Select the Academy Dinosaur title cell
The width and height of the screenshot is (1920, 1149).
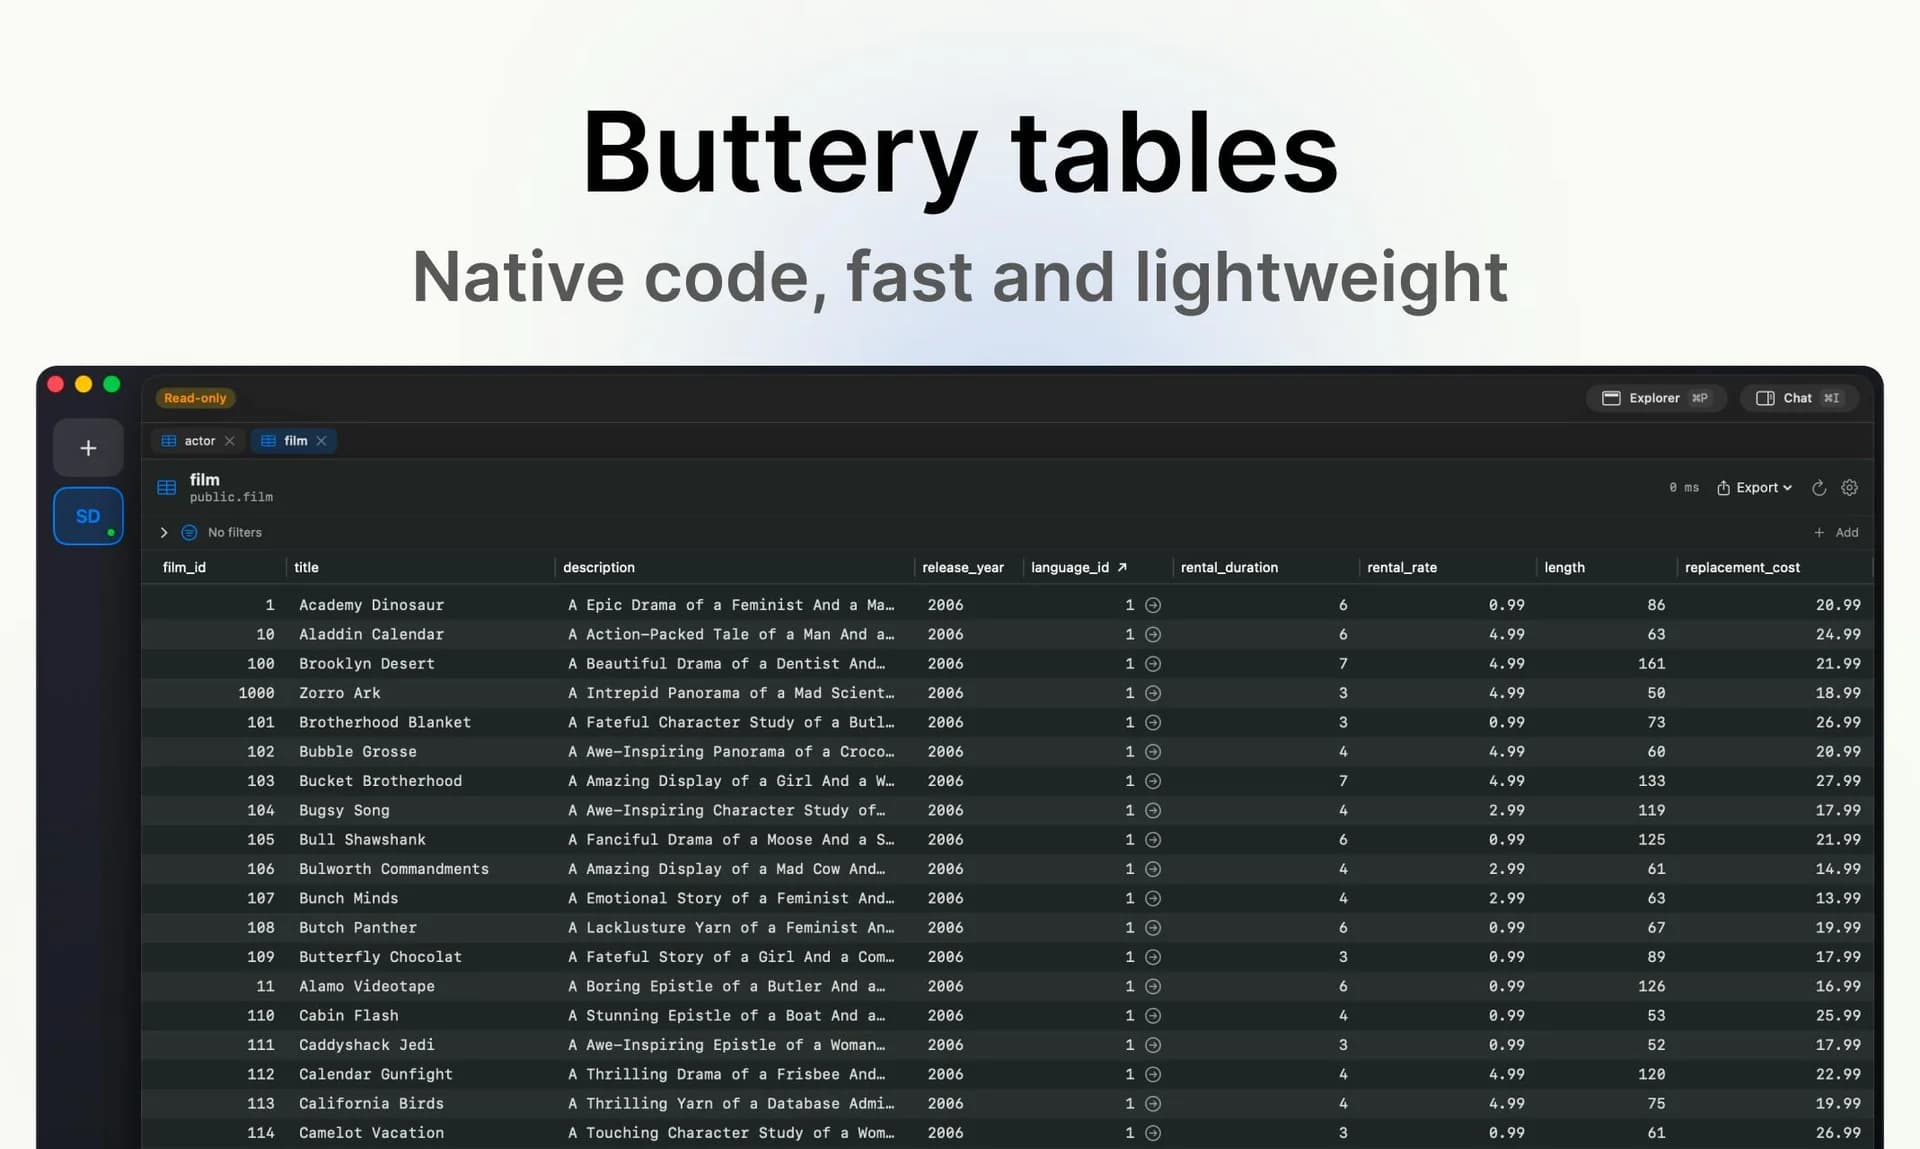point(371,605)
